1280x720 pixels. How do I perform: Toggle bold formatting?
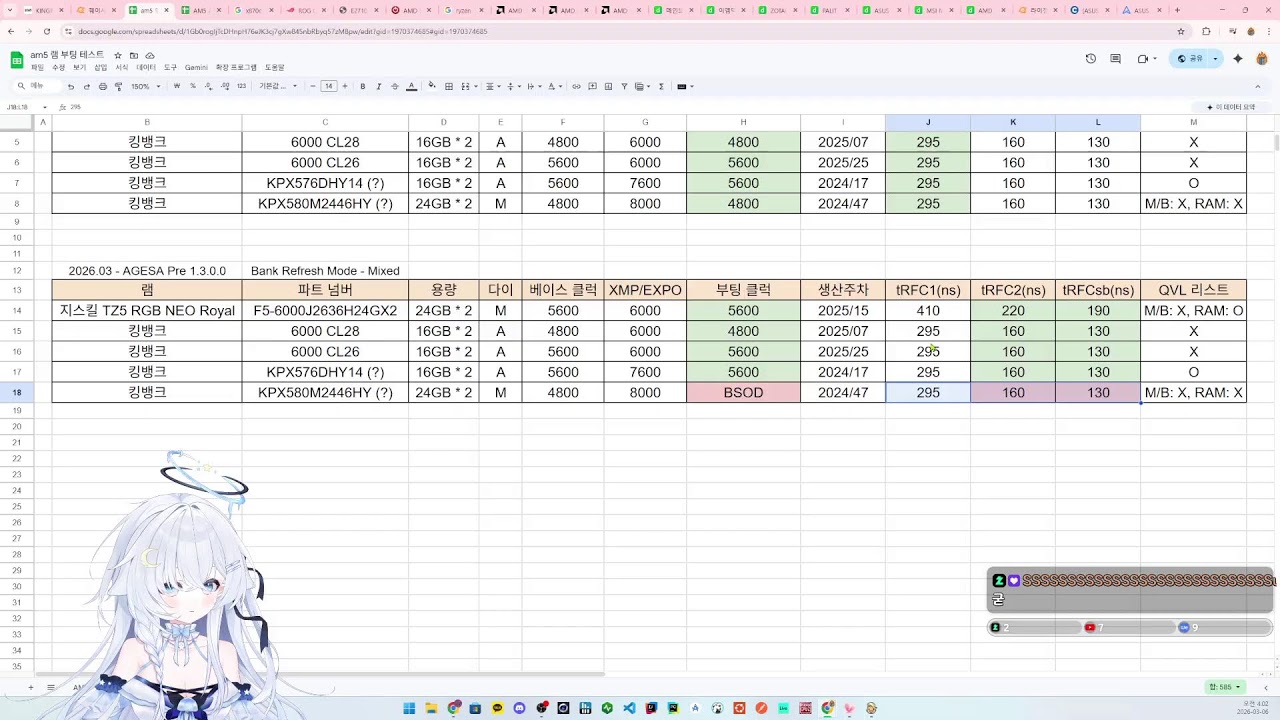pyautogui.click(x=362, y=86)
